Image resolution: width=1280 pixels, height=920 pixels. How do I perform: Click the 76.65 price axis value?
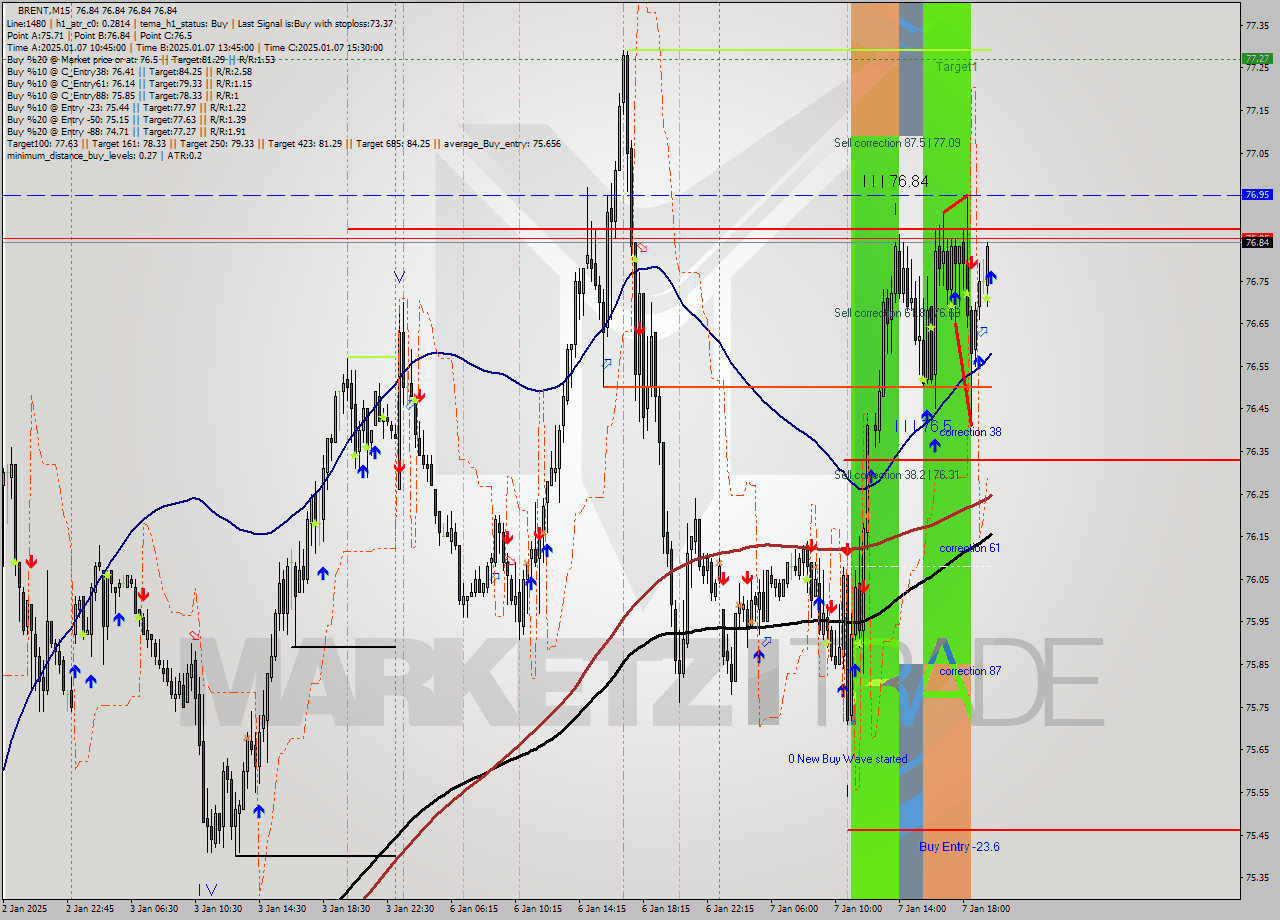[1257, 323]
